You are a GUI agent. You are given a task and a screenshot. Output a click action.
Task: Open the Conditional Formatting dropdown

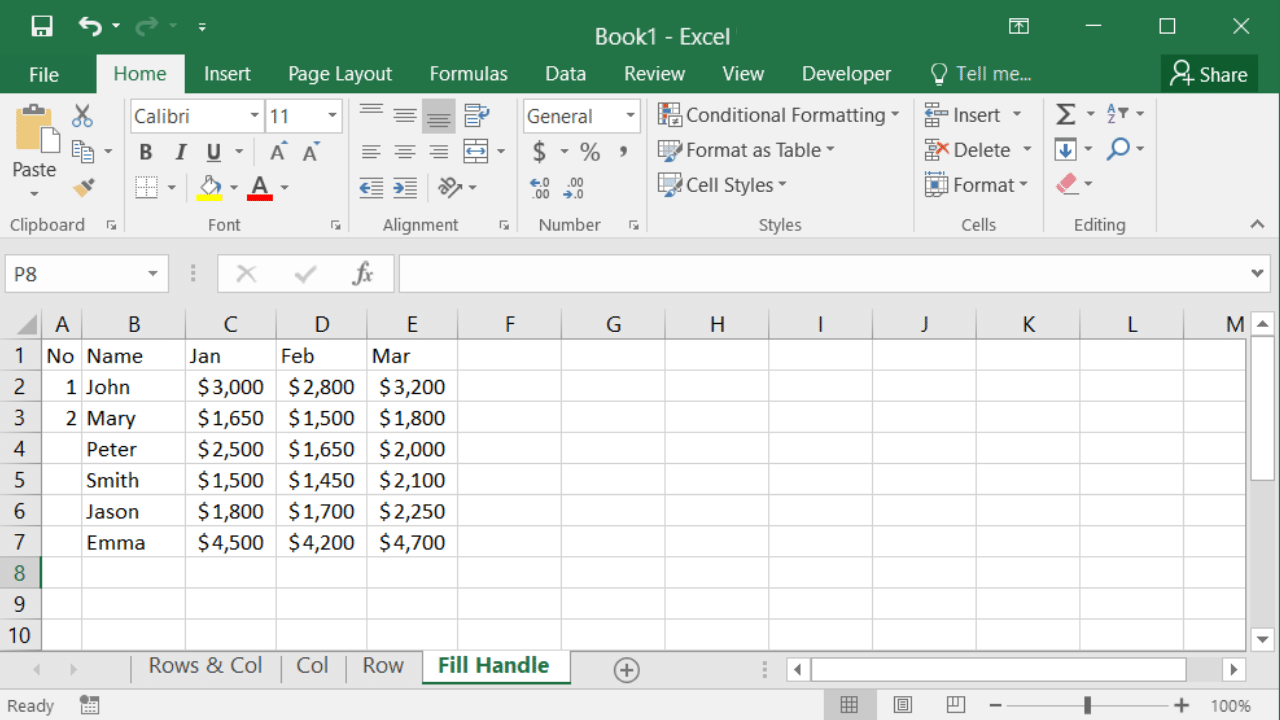pyautogui.click(x=779, y=115)
